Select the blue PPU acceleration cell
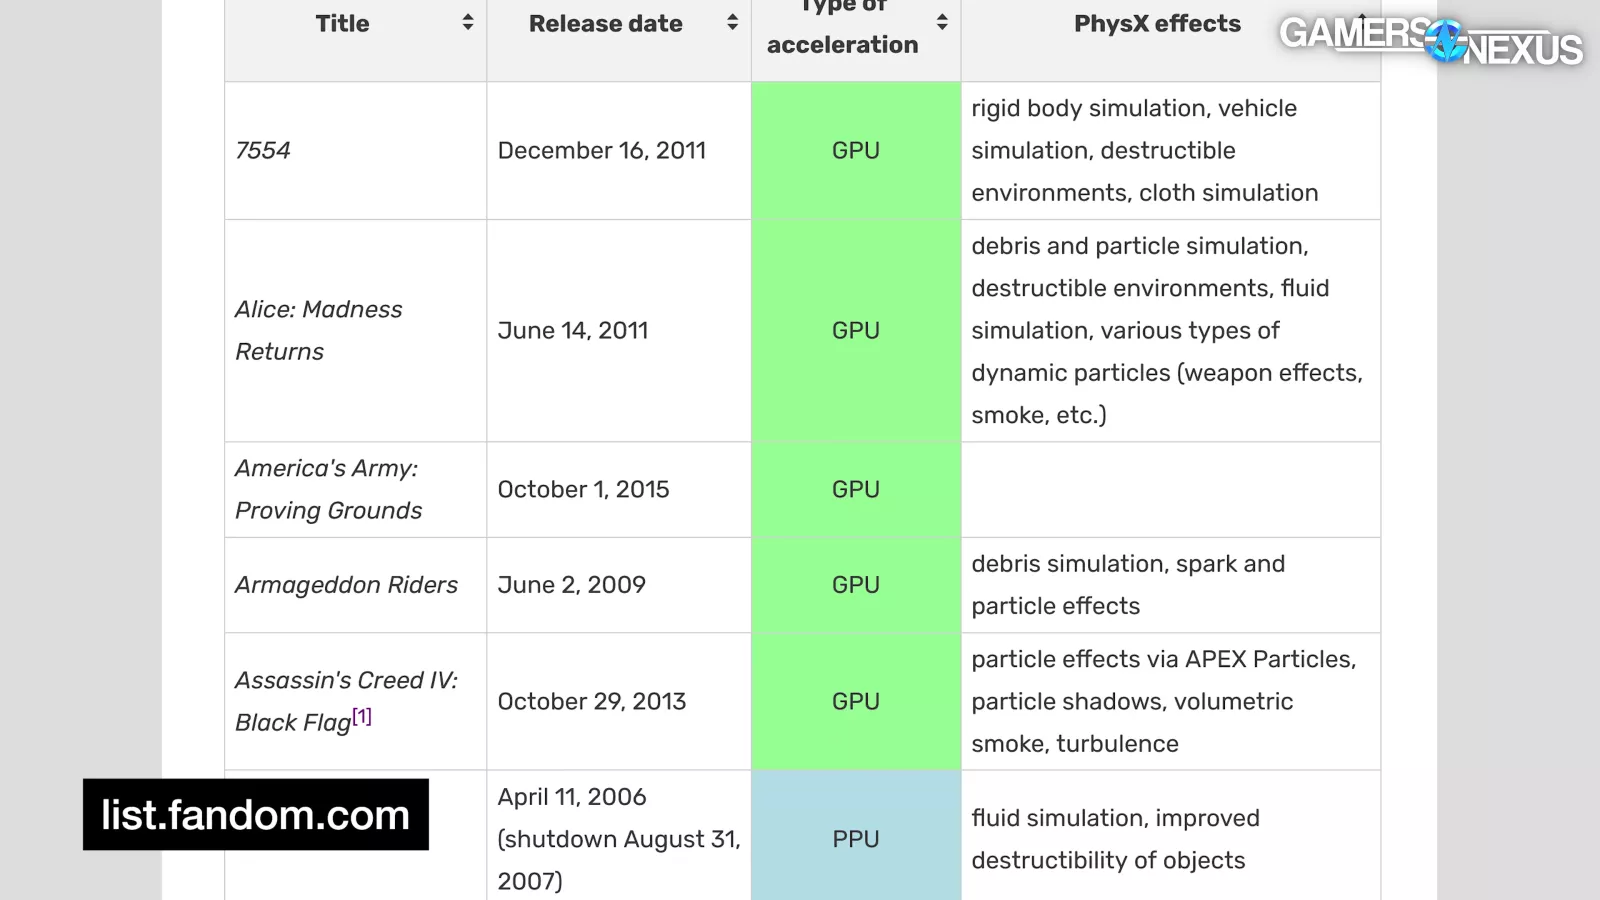Image resolution: width=1600 pixels, height=900 pixels. [855, 839]
